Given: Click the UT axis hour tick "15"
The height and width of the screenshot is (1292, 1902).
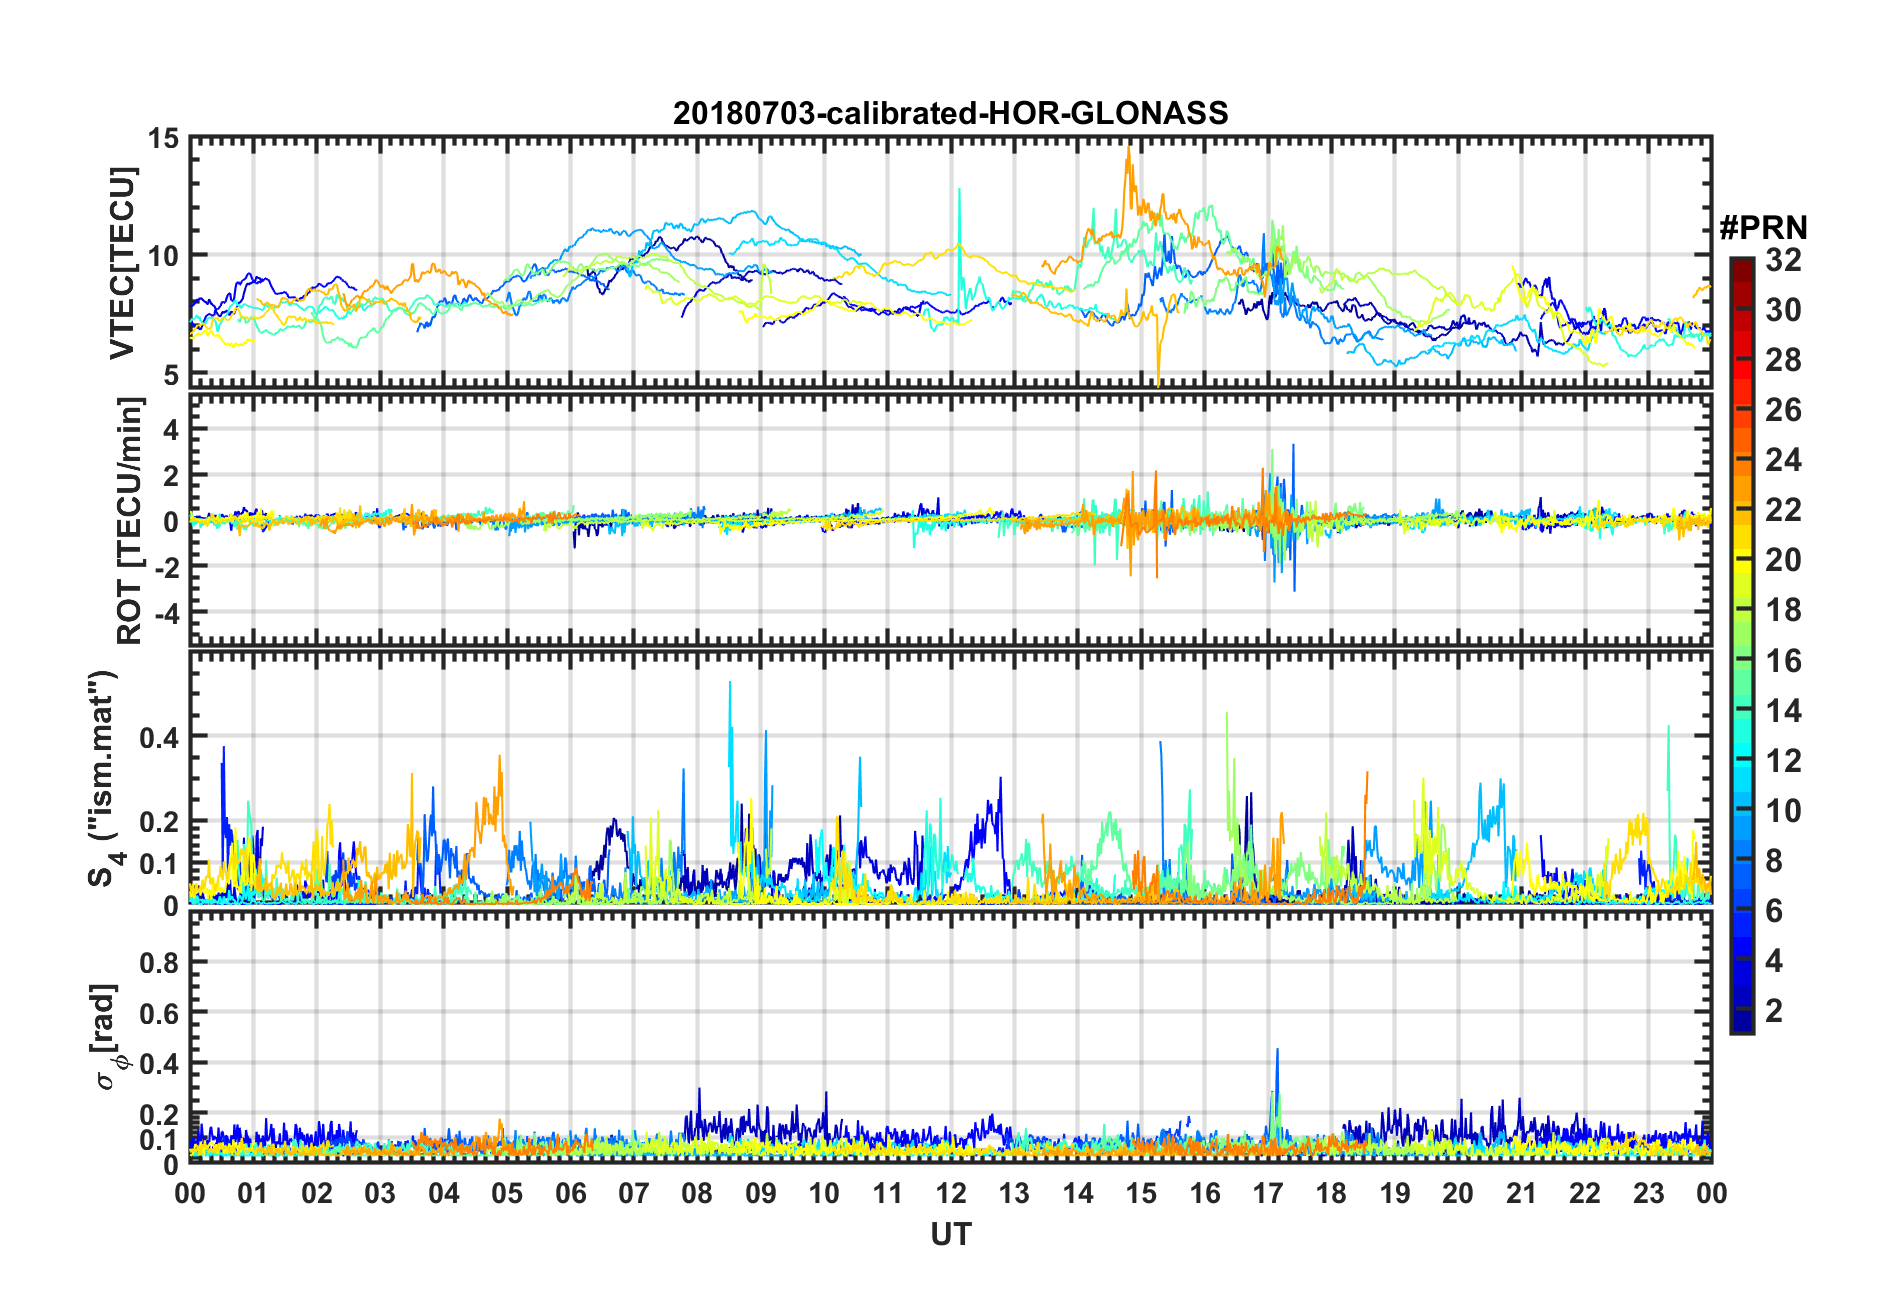Looking at the screenshot, I should click(1141, 1193).
